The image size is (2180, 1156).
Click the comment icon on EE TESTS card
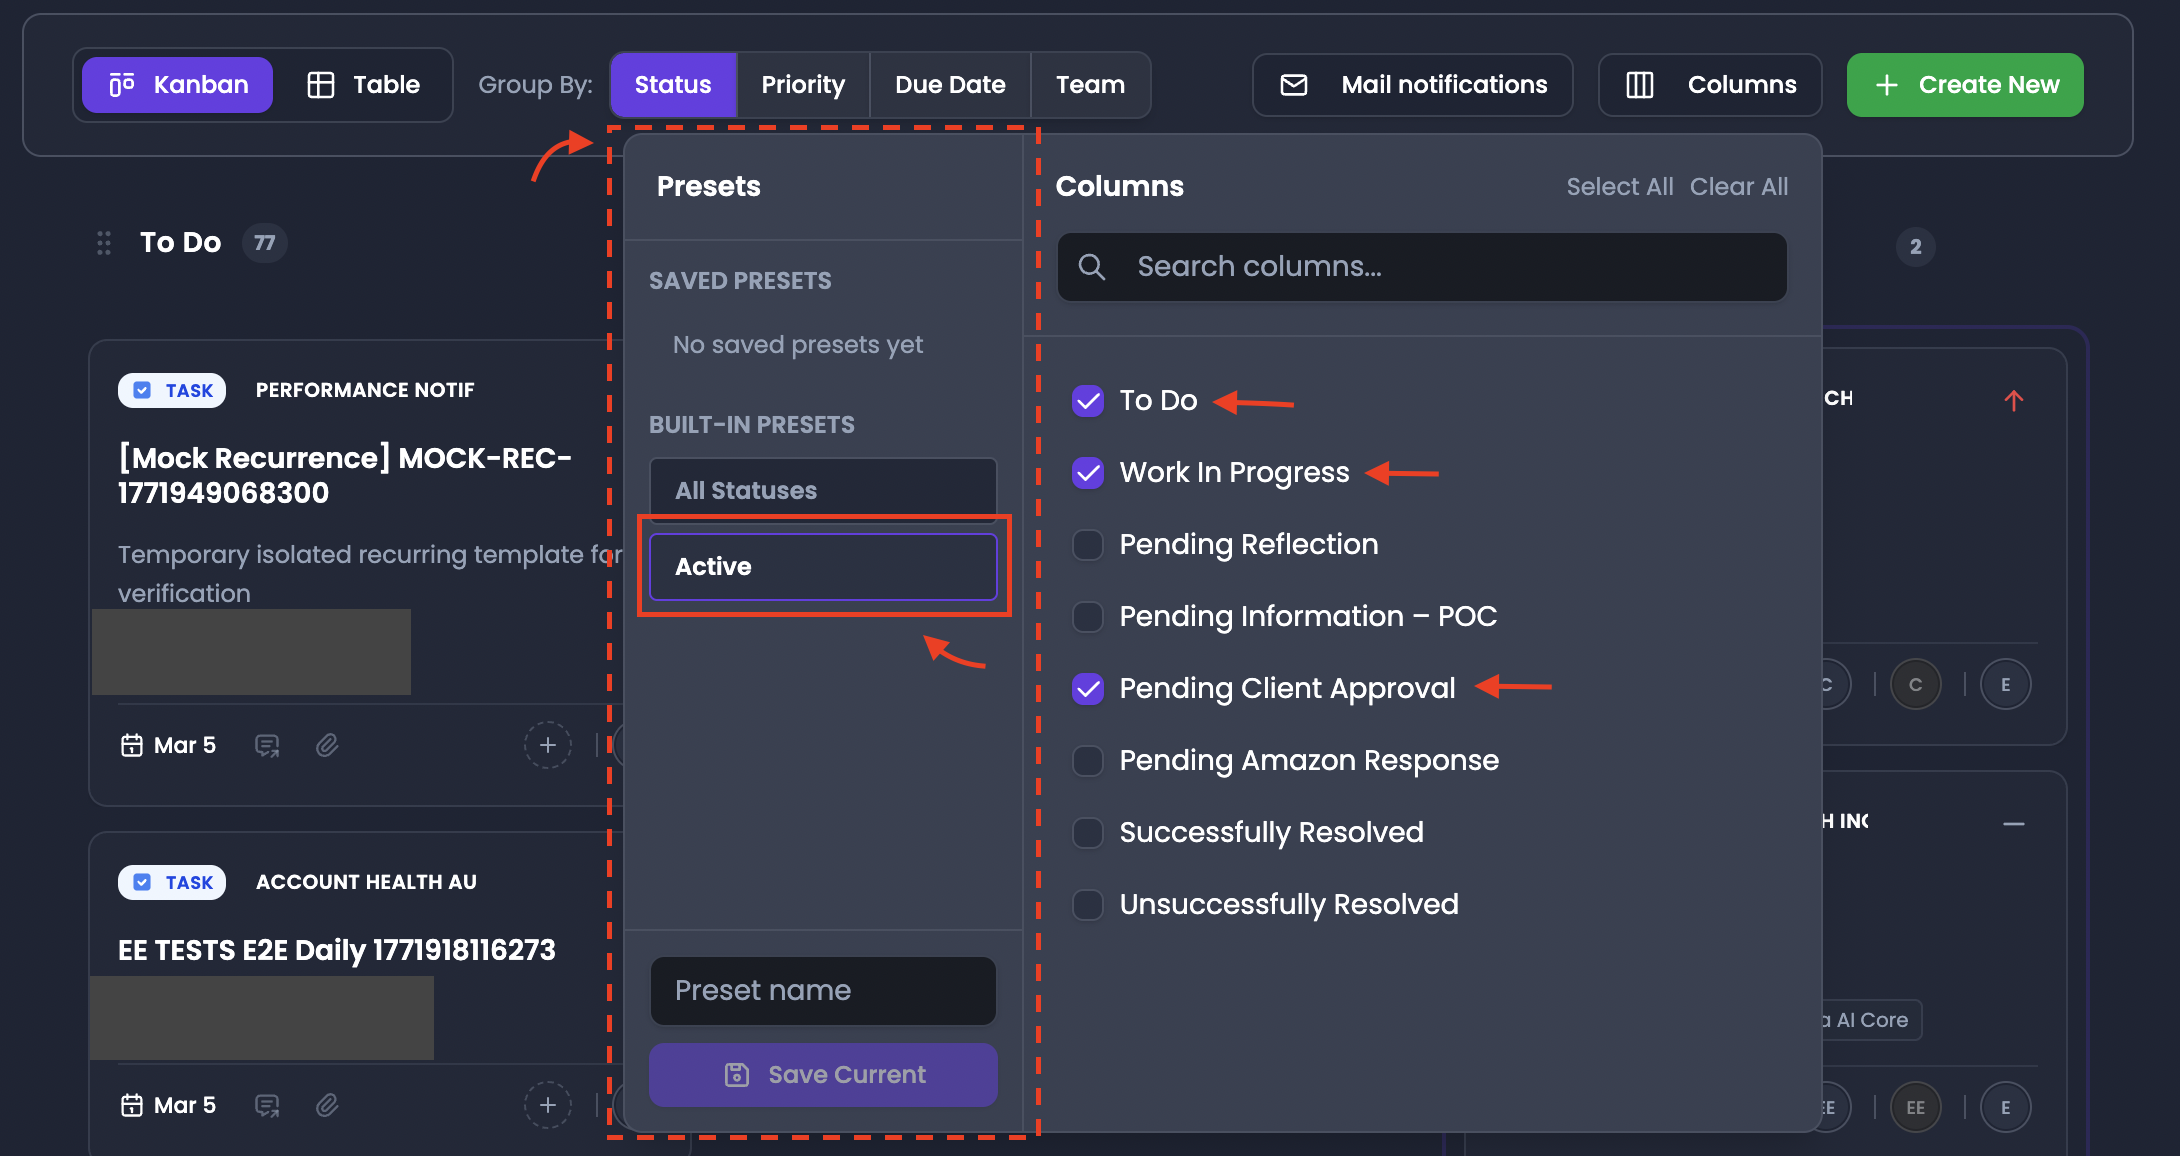coord(267,1105)
